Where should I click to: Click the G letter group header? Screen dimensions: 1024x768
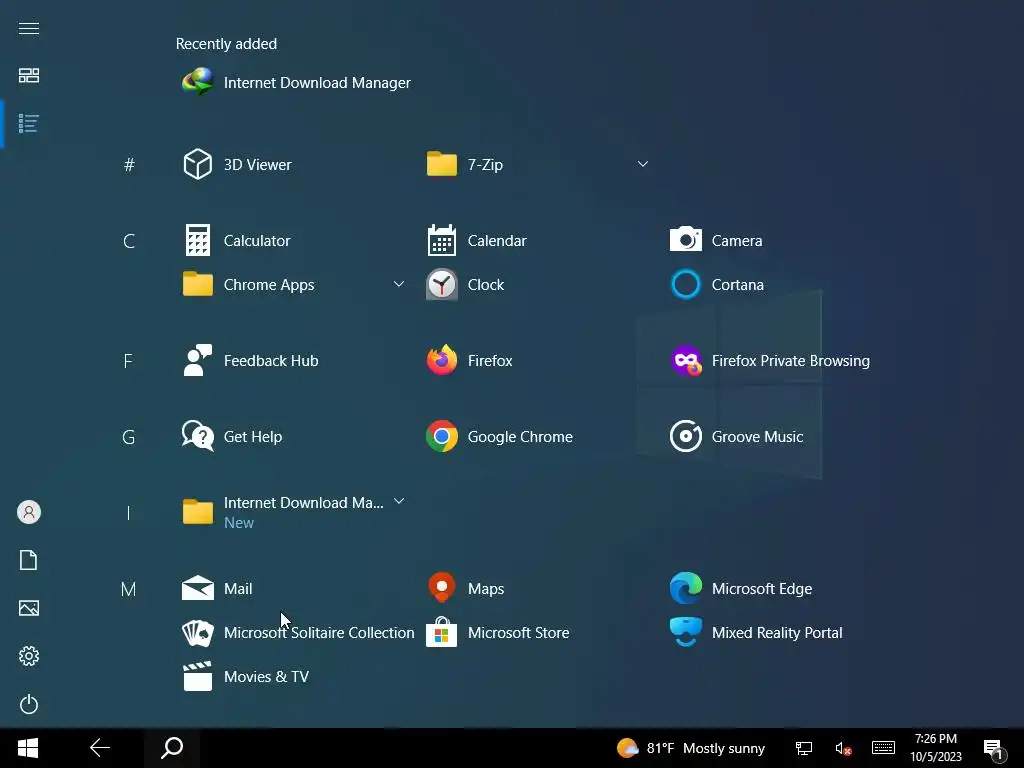point(129,437)
